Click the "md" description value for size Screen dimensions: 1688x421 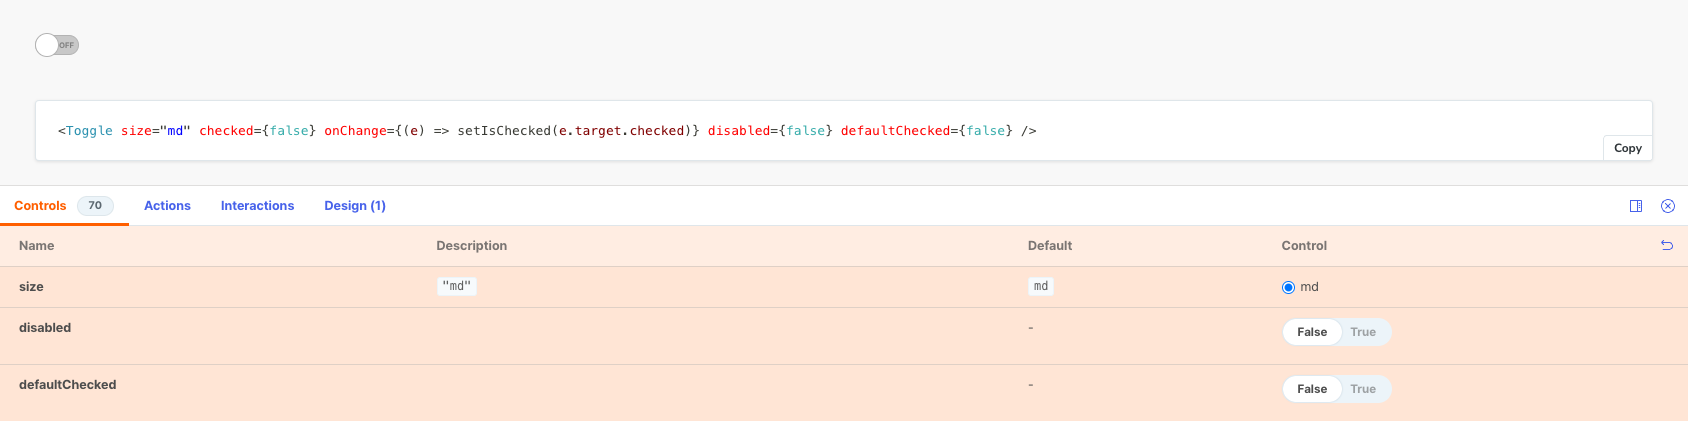(x=457, y=286)
